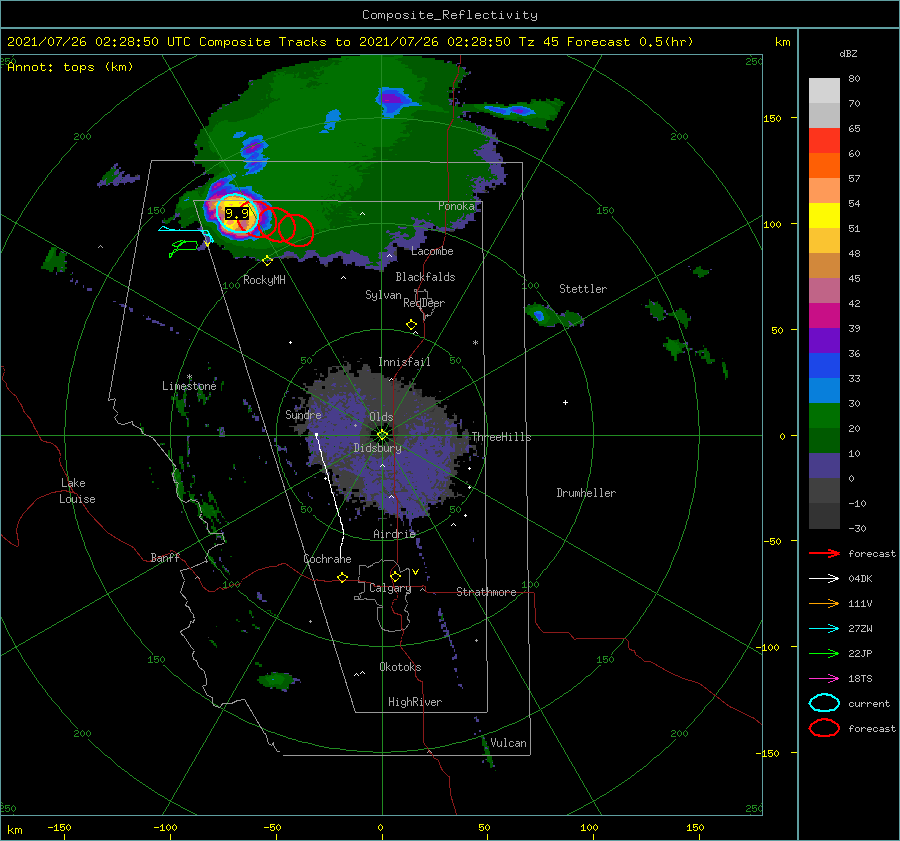The width and height of the screenshot is (900, 841).
Task: Click the blue swatch between 36 and 33 dBZ
Action: click(824, 366)
